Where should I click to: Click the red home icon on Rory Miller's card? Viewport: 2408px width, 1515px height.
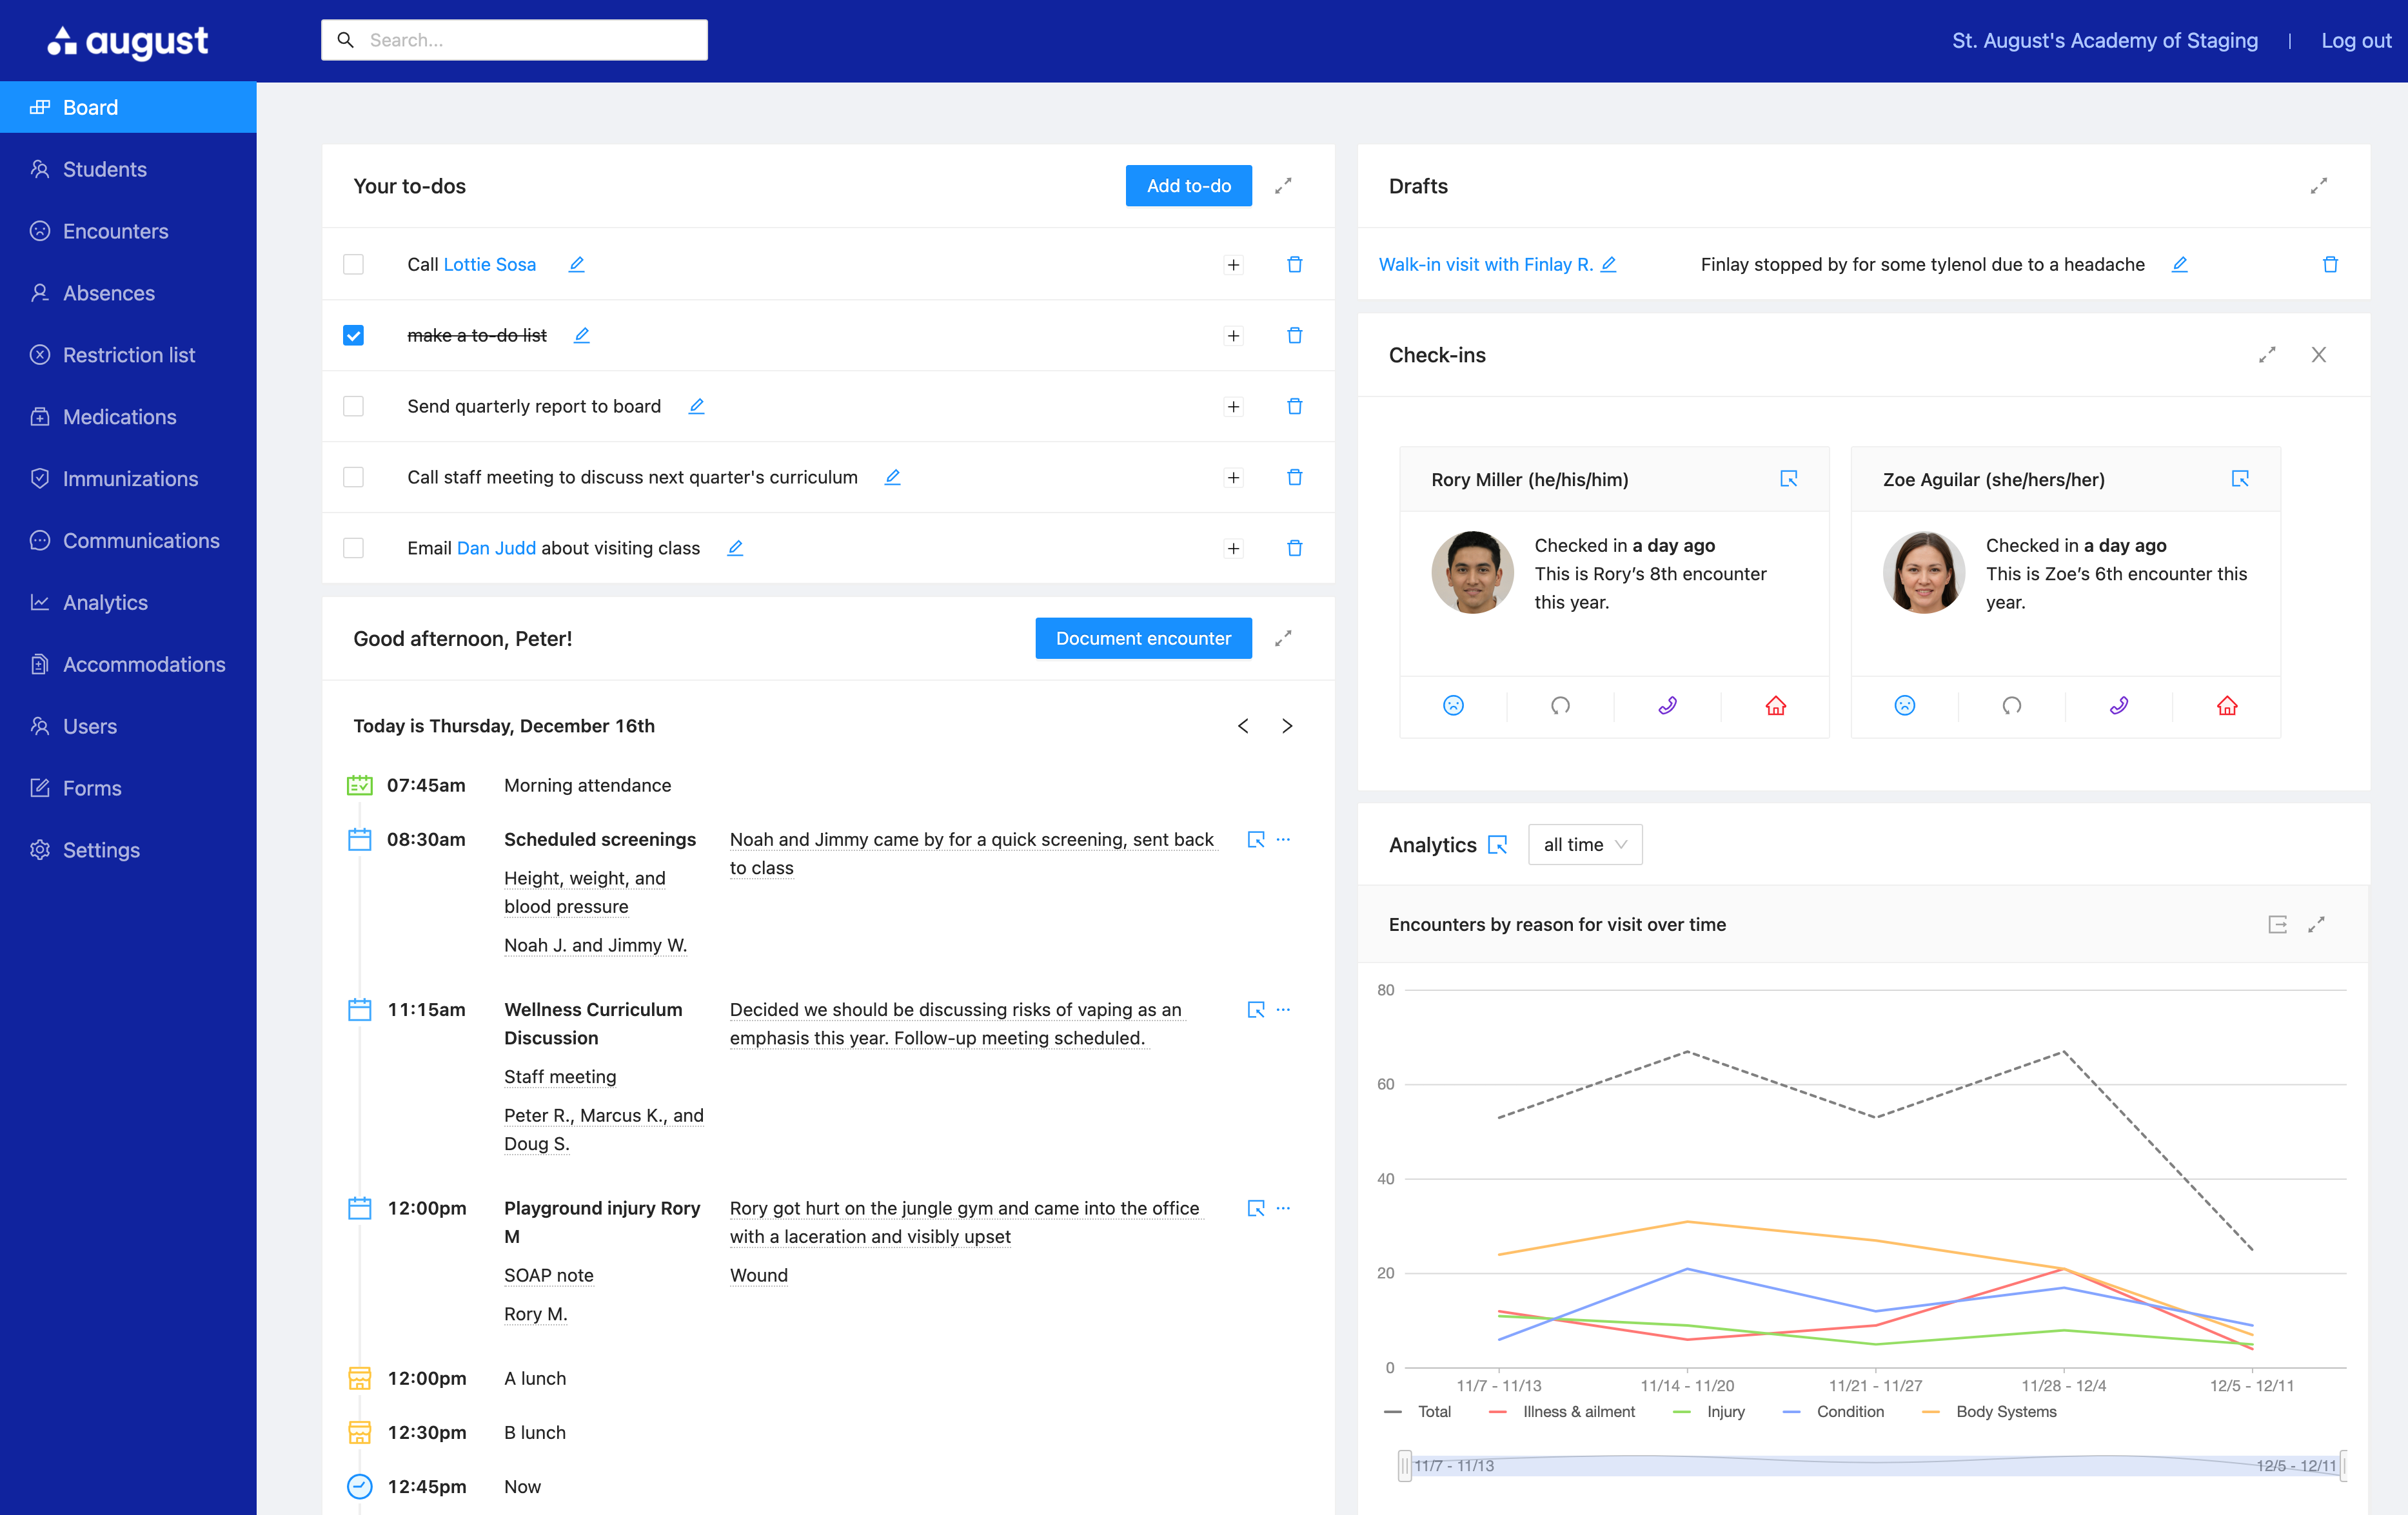click(x=1775, y=706)
